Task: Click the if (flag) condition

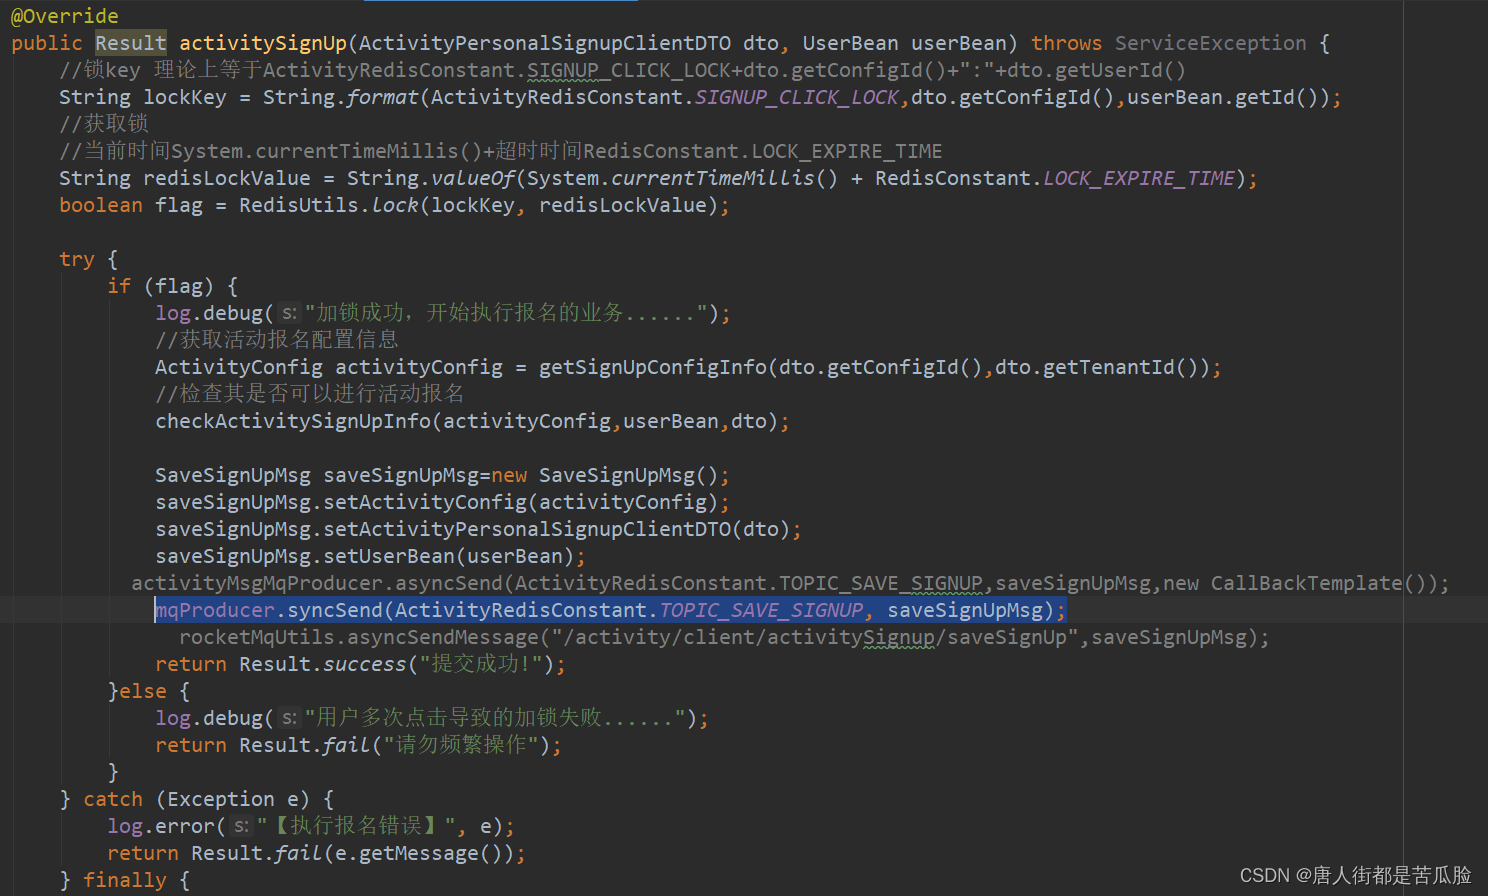Action: click(x=161, y=286)
